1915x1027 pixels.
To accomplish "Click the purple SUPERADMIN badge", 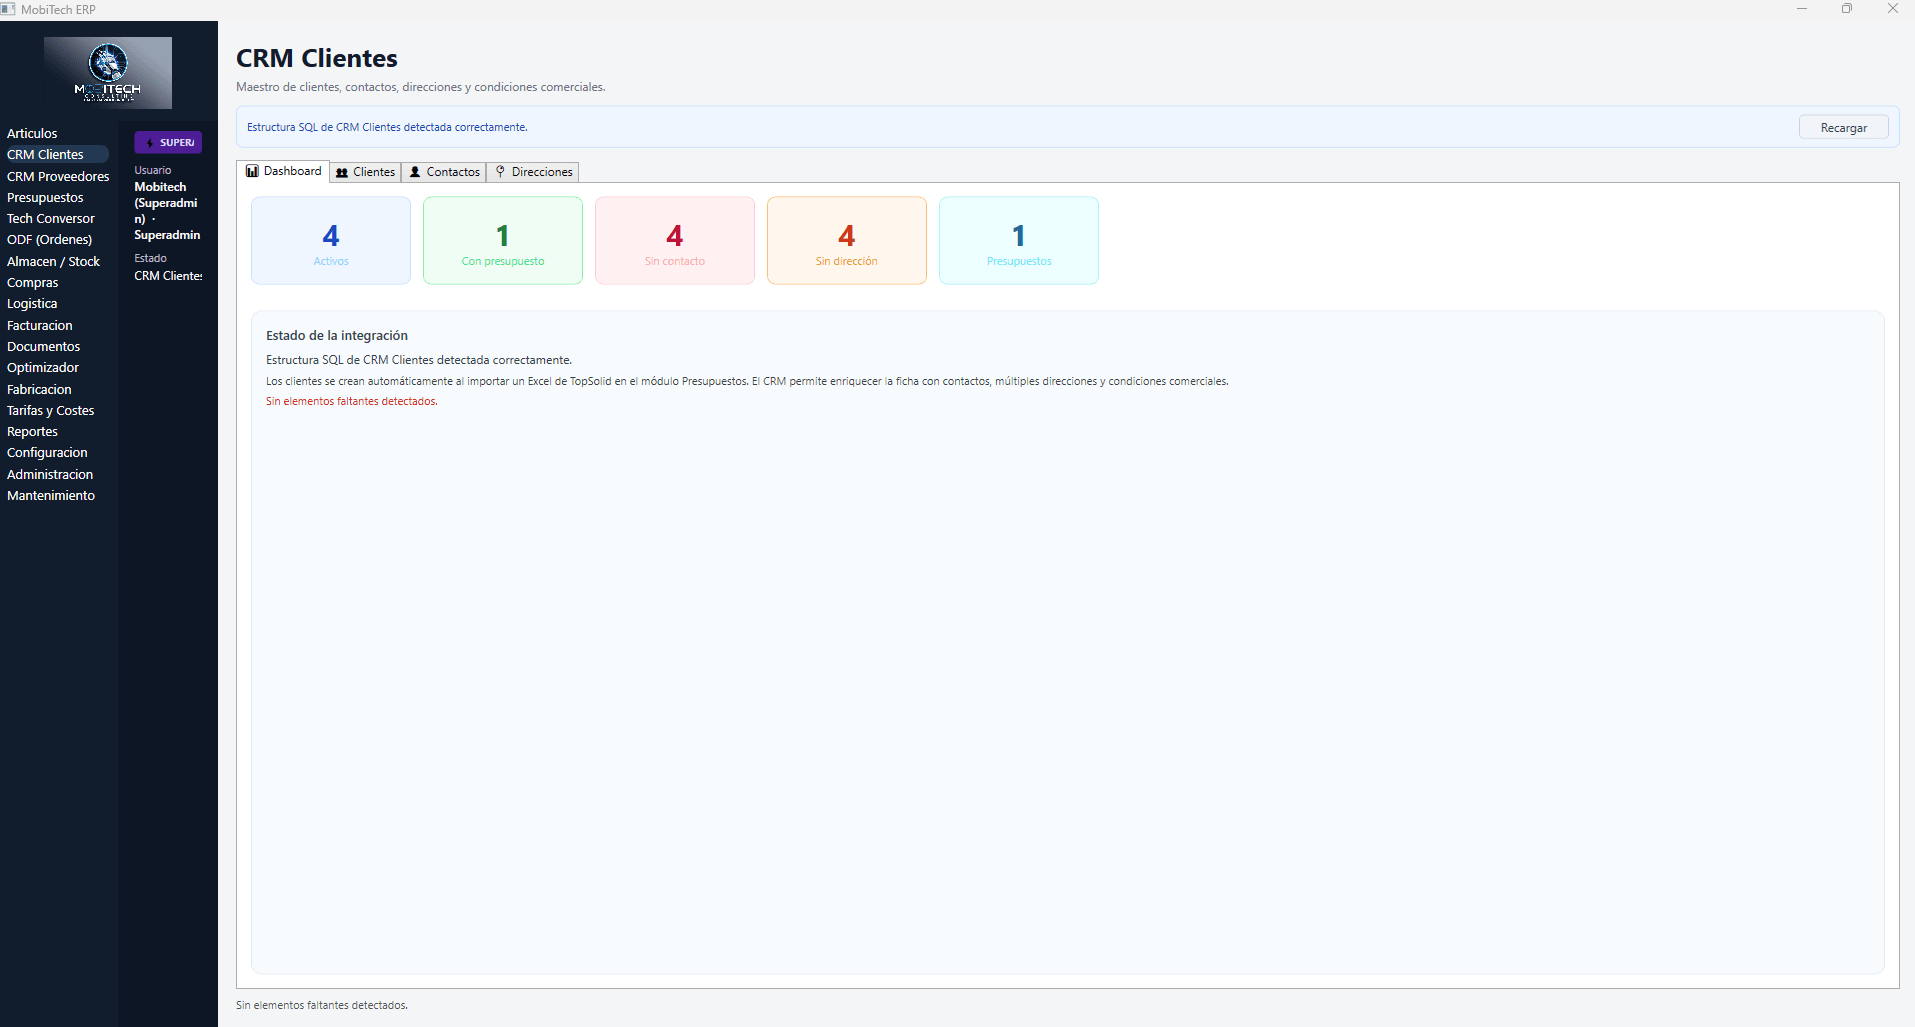I will coord(168,142).
